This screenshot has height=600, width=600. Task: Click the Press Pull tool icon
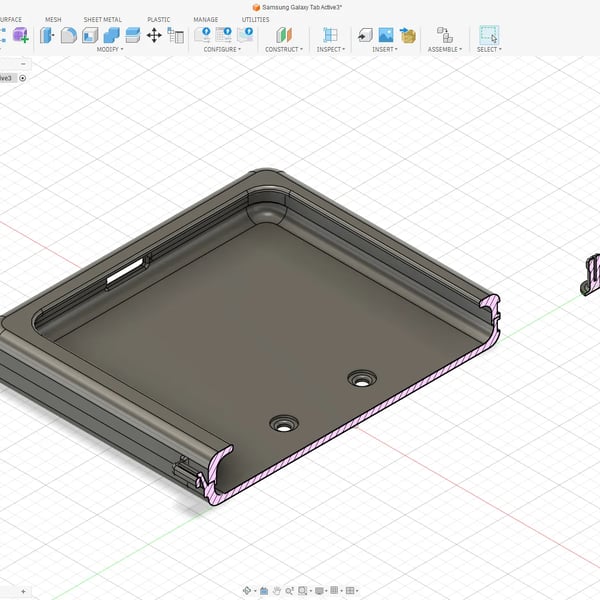(x=47, y=35)
